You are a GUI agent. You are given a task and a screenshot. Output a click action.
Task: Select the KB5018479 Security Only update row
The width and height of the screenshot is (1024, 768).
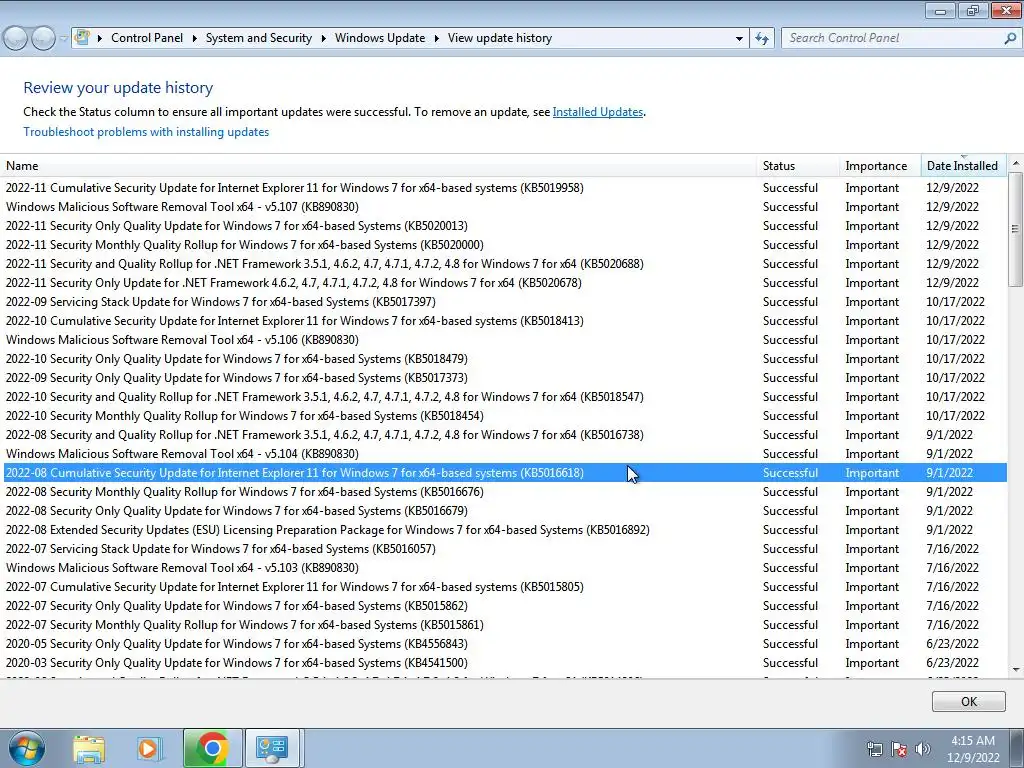[x=505, y=359]
